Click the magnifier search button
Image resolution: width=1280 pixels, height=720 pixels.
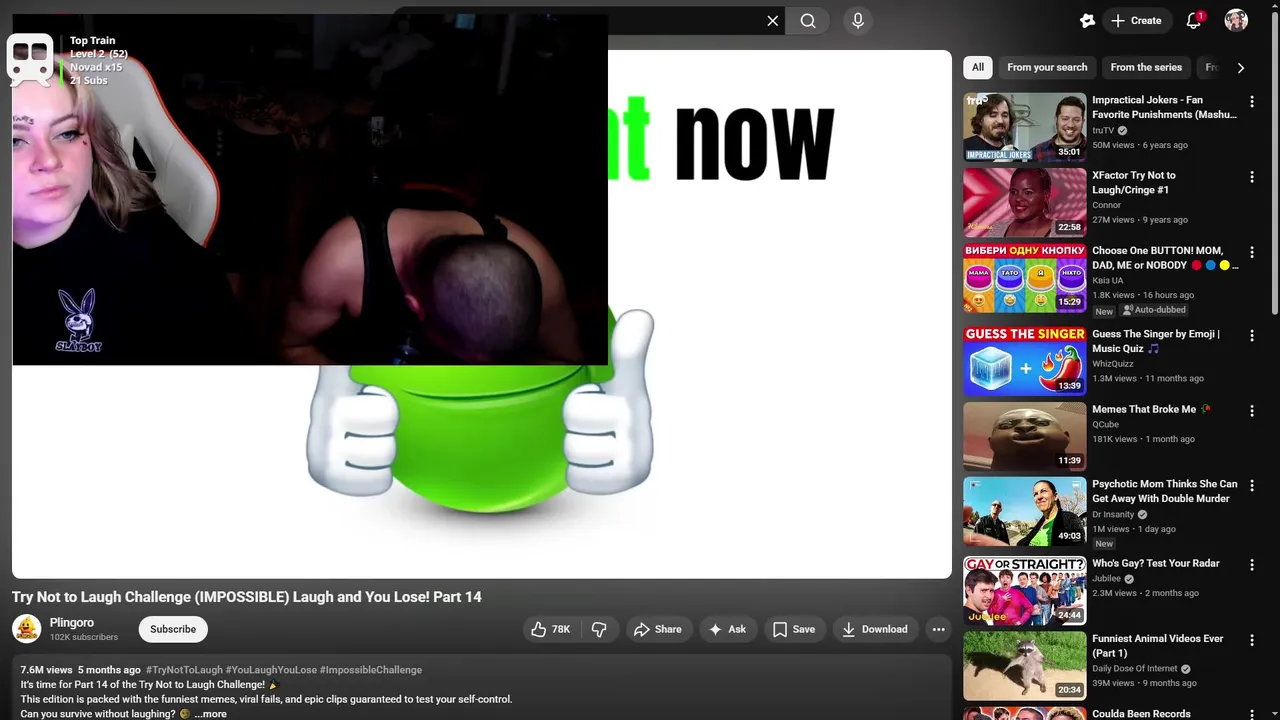click(808, 21)
